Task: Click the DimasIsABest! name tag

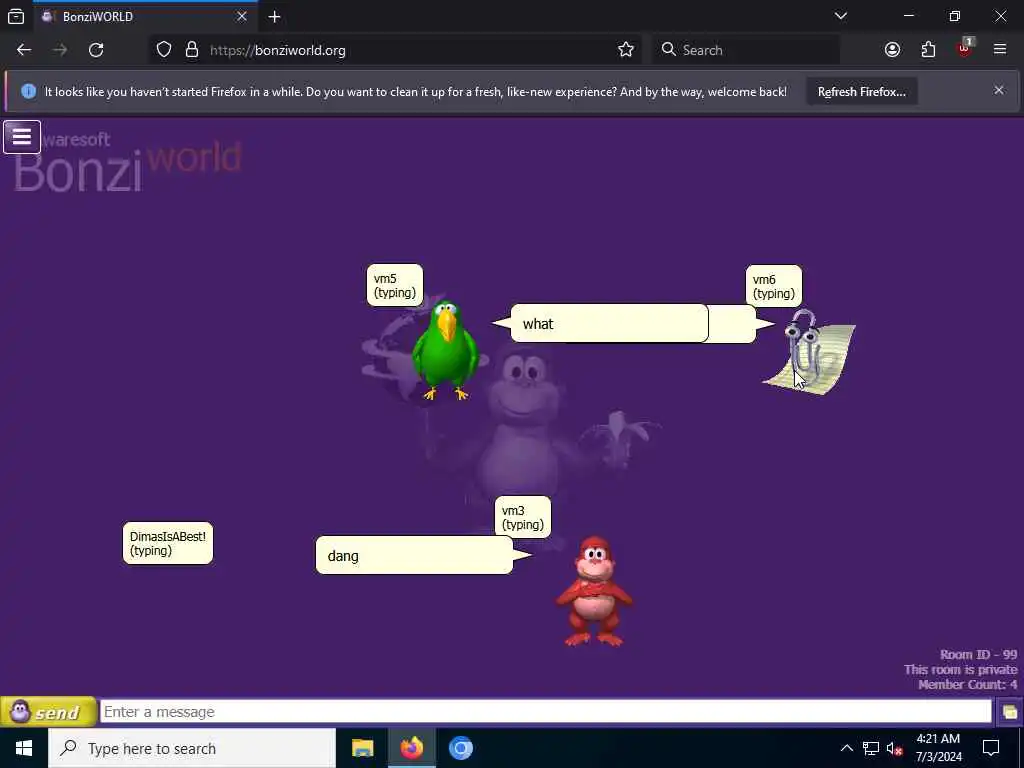Action: (168, 543)
